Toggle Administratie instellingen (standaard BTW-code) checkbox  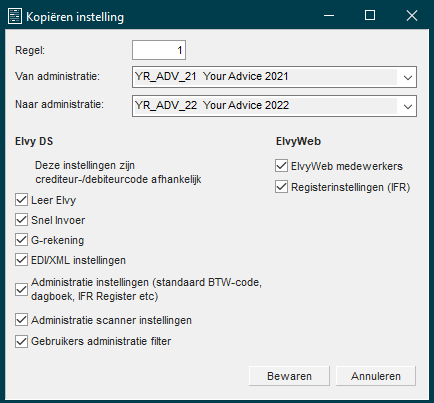[x=21, y=289]
